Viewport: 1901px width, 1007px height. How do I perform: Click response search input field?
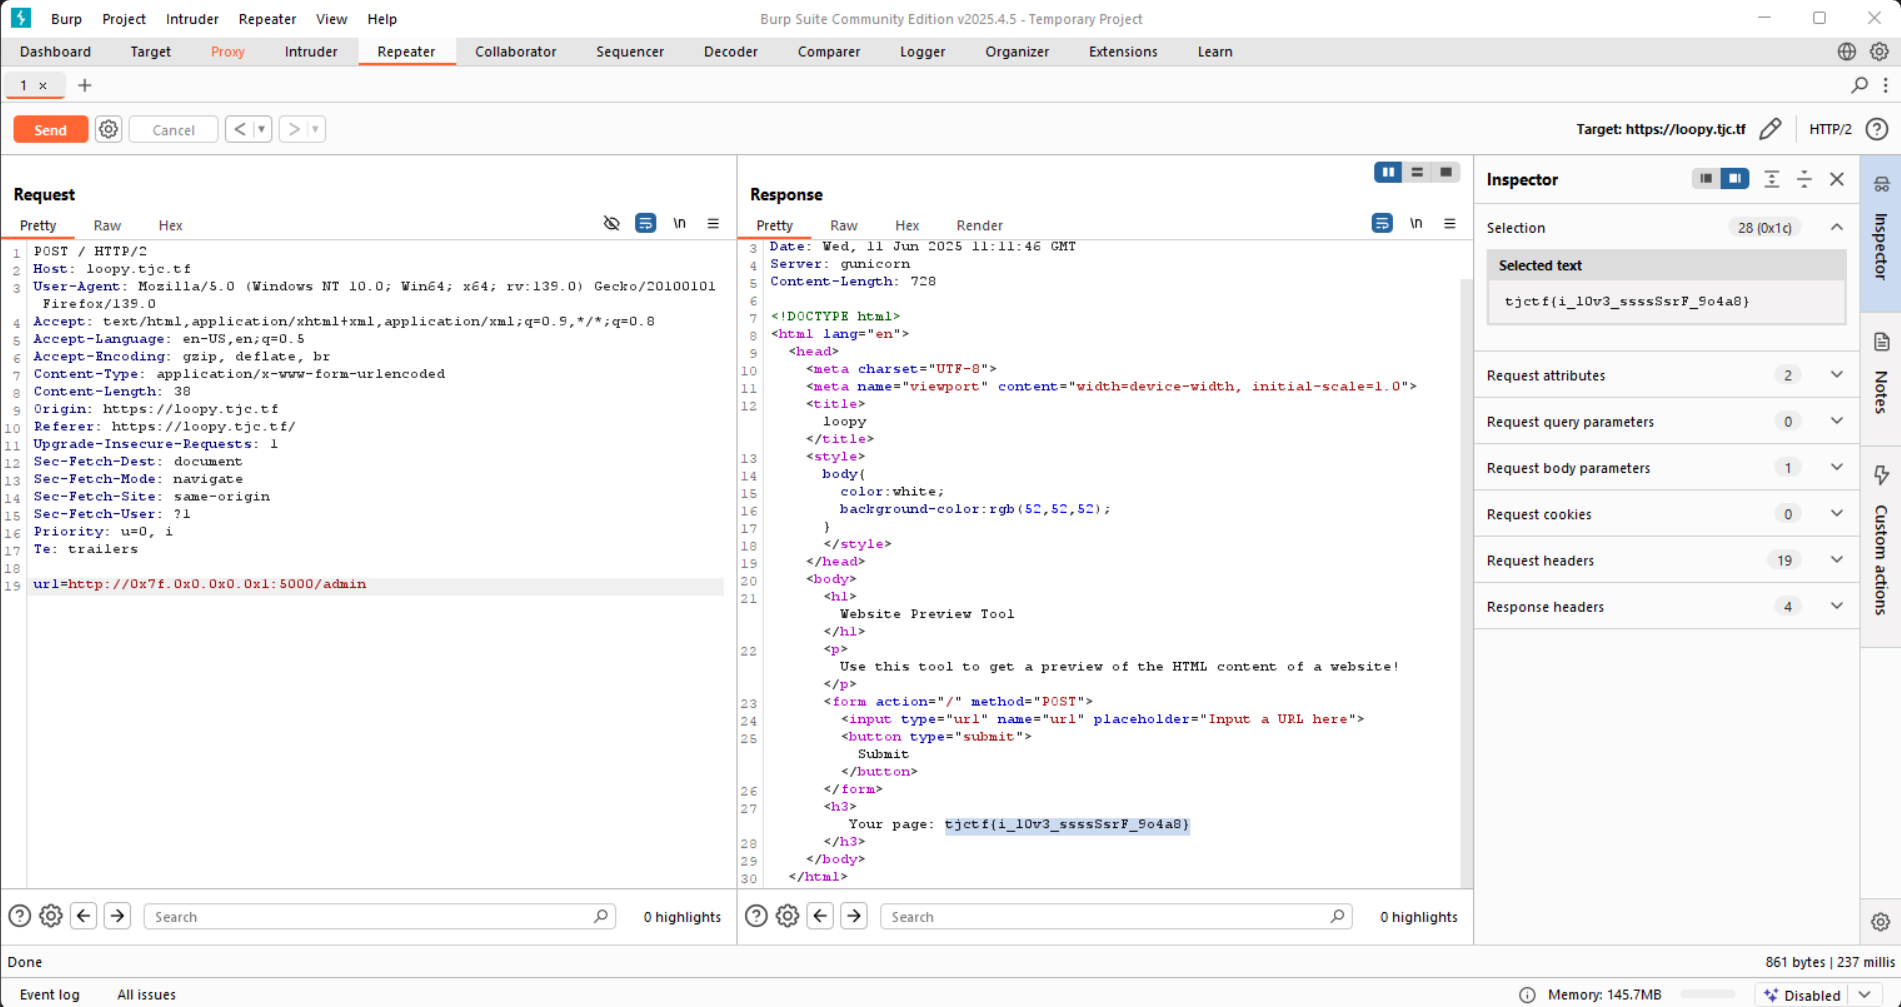(x=1116, y=916)
